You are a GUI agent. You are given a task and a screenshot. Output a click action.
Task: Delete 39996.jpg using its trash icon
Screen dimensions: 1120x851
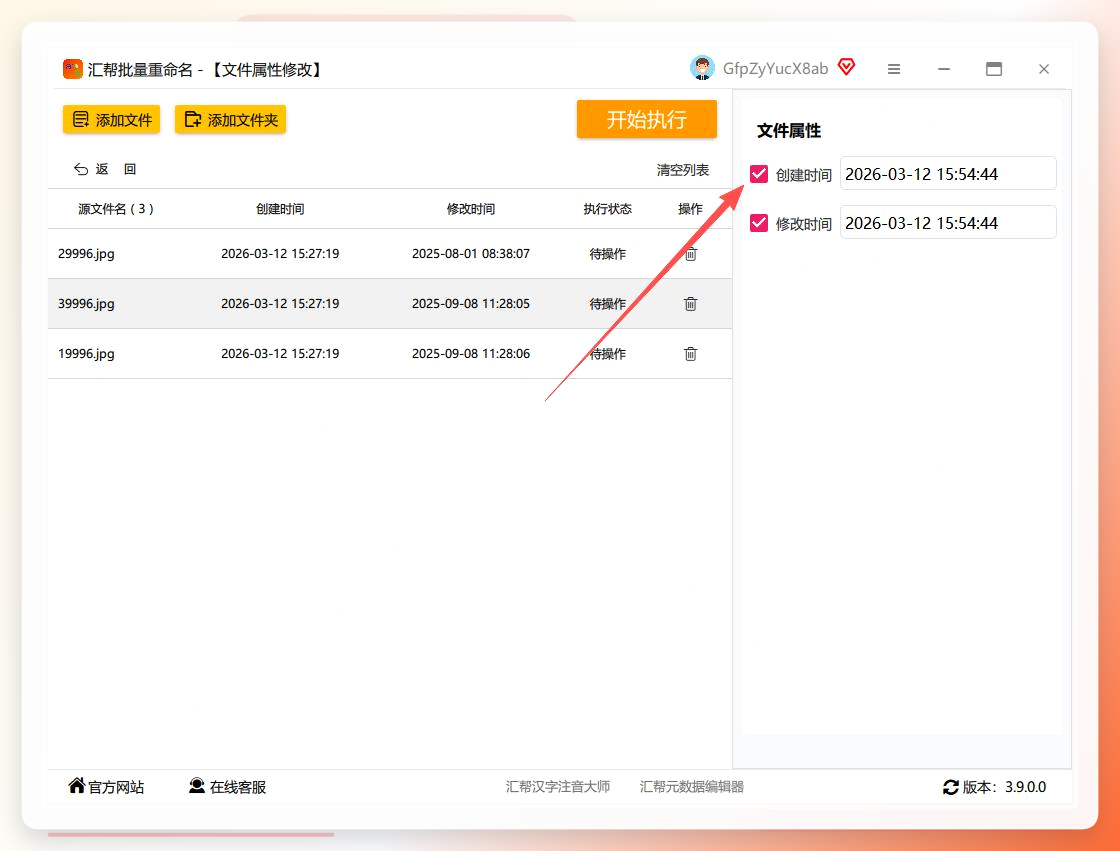[x=691, y=304]
